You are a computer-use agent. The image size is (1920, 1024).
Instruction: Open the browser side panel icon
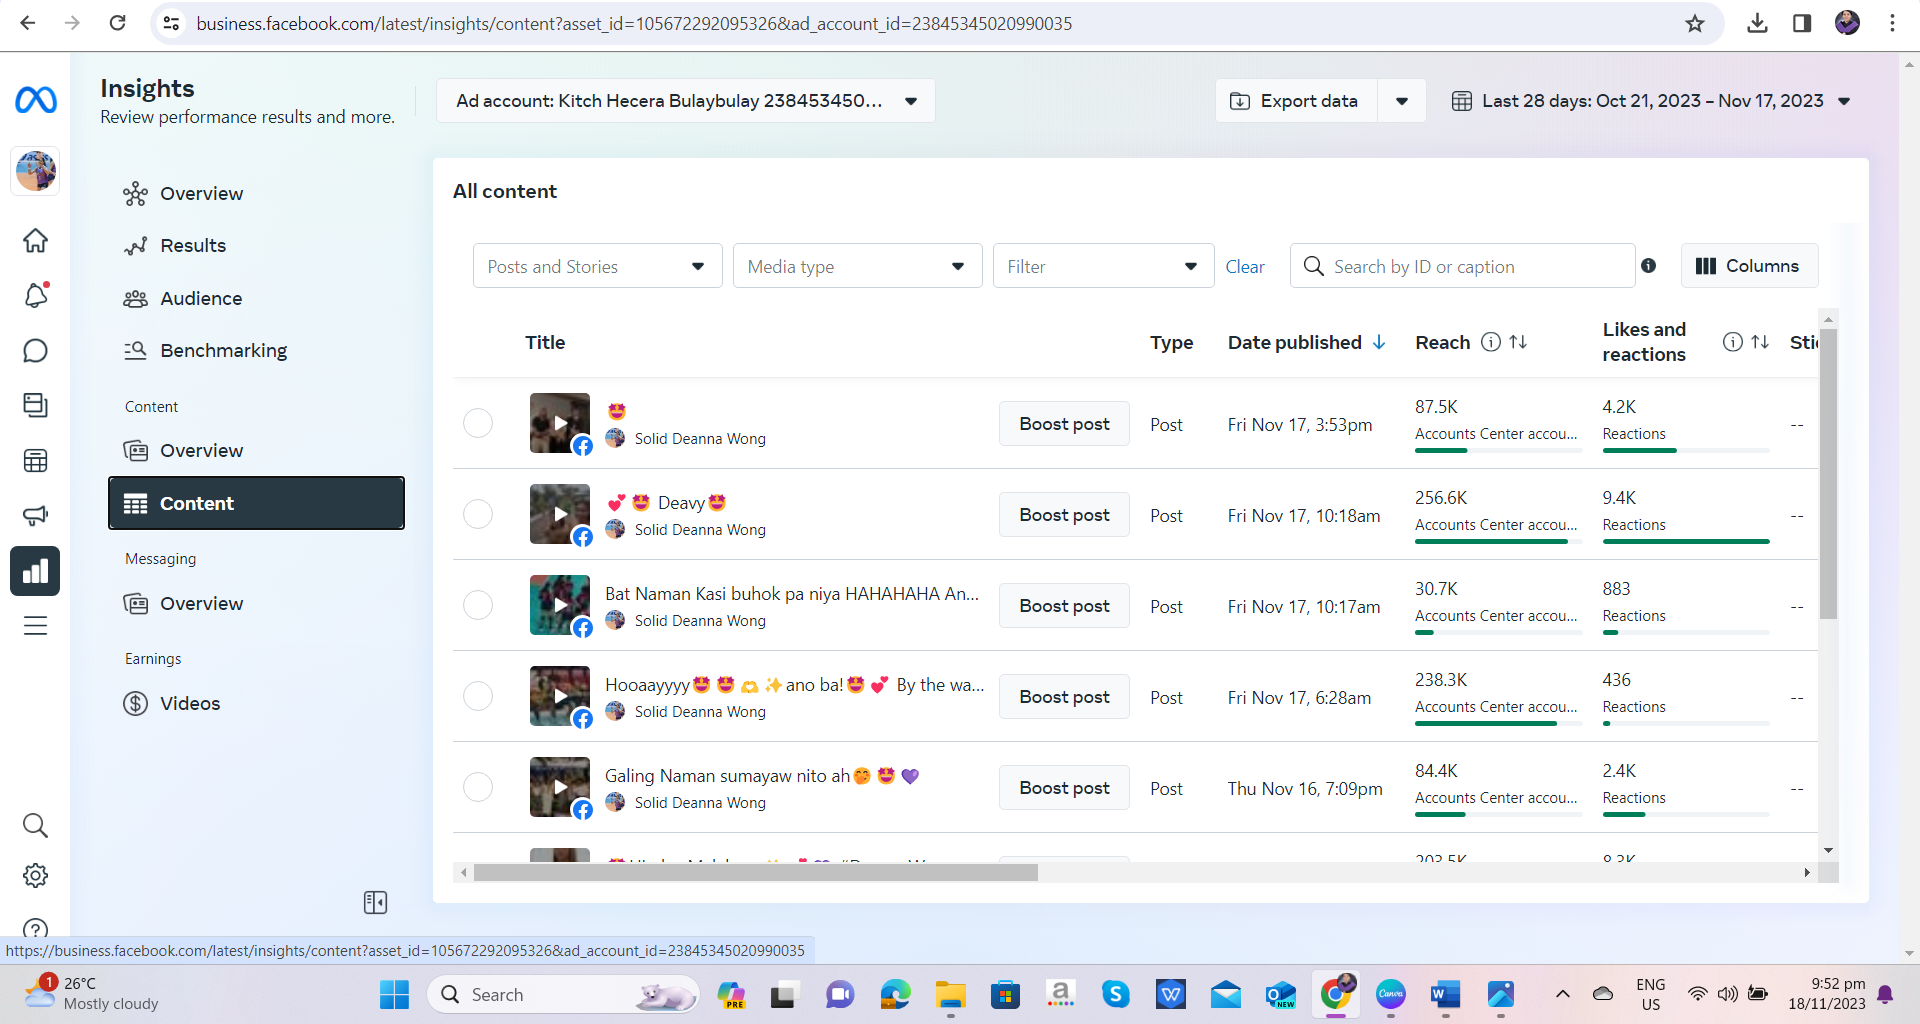click(1802, 23)
